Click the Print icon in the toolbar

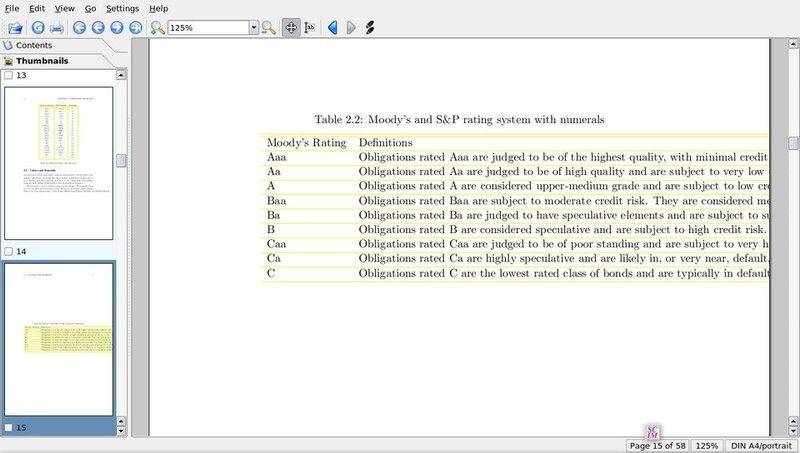pos(56,28)
